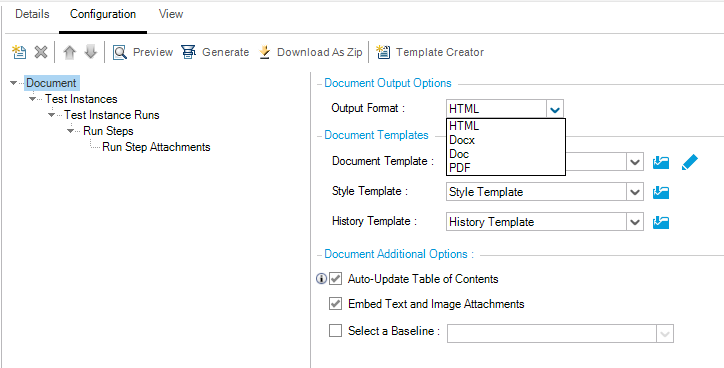Choose HTML from the format list
The image size is (724, 368).
pyautogui.click(x=506, y=126)
